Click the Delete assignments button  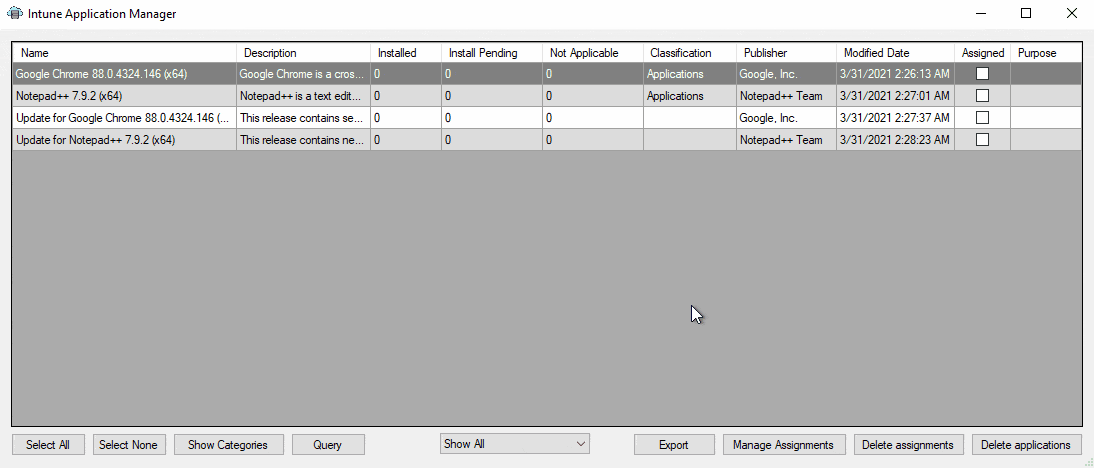point(908,445)
